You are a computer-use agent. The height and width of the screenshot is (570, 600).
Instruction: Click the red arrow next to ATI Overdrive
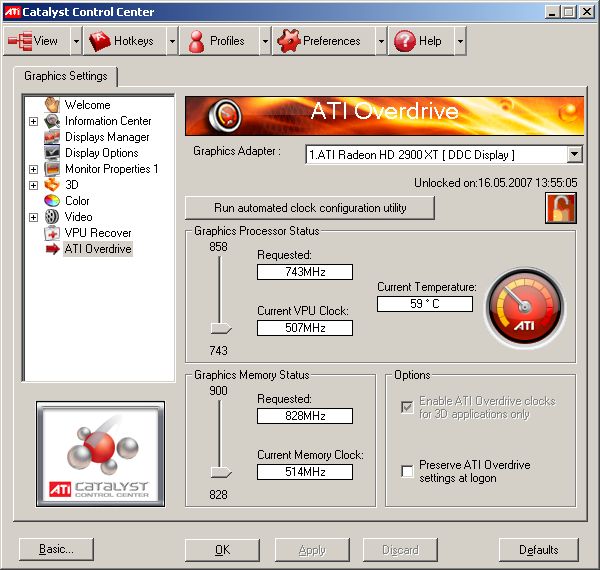pyautogui.click(x=52, y=249)
